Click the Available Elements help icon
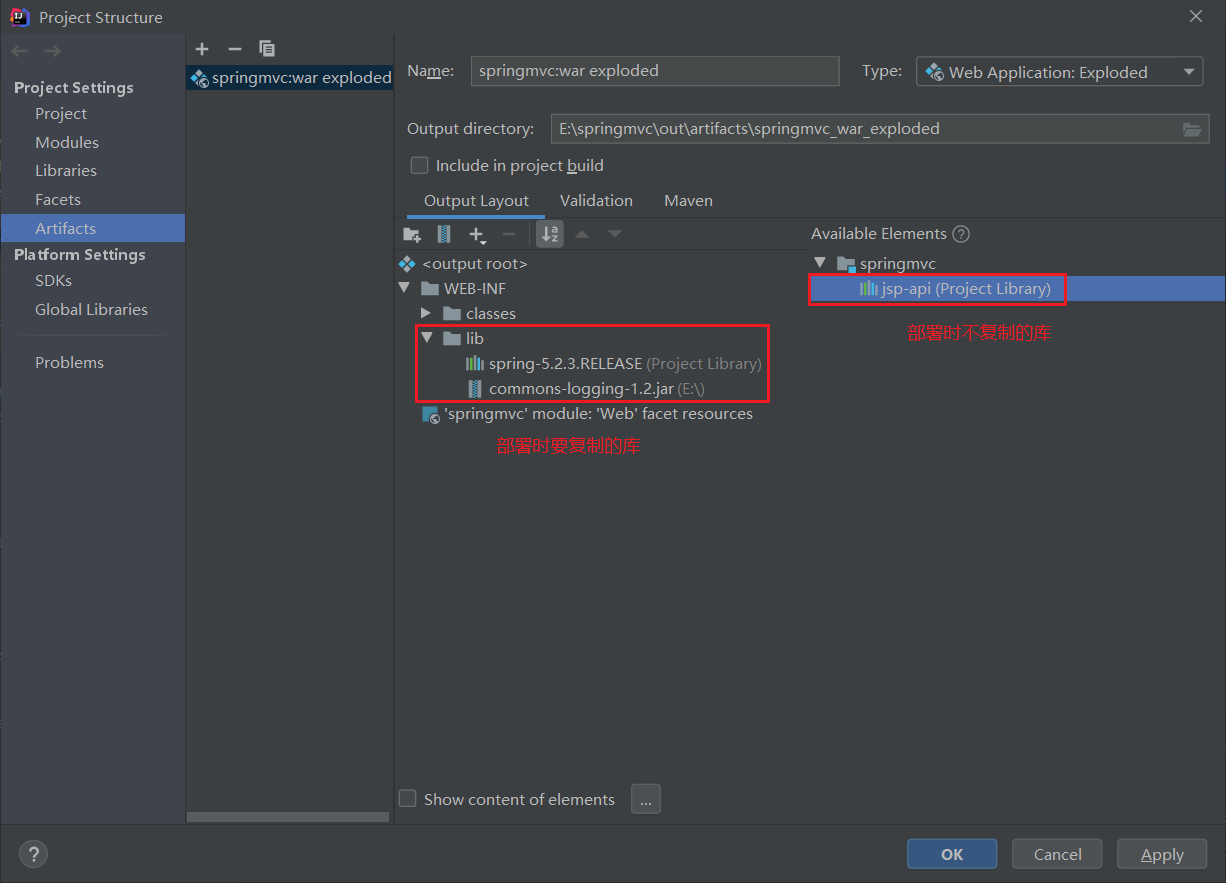This screenshot has height=883, width=1226. click(x=961, y=234)
